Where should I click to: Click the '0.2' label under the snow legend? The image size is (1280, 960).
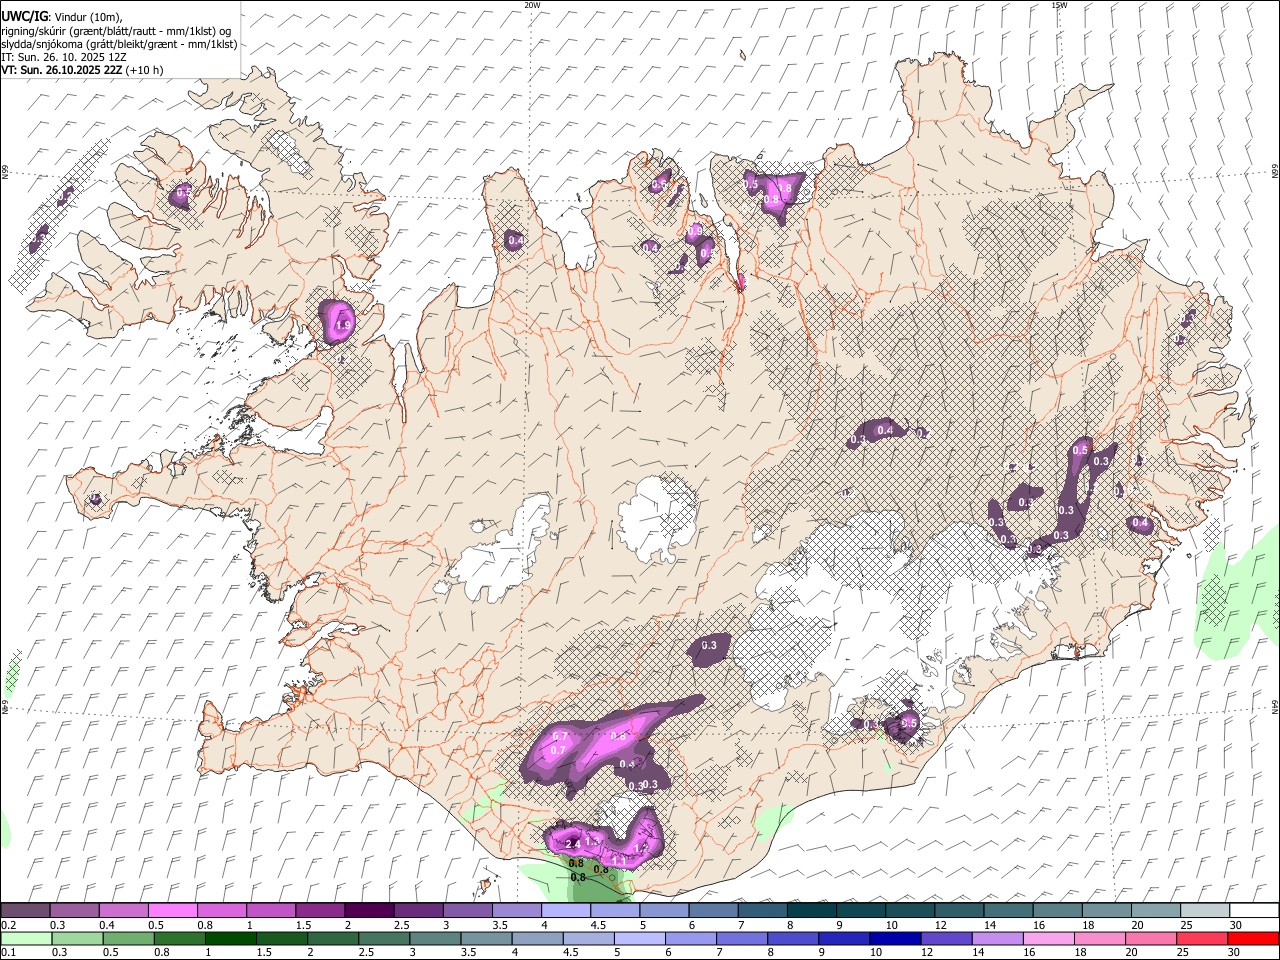click(7, 925)
